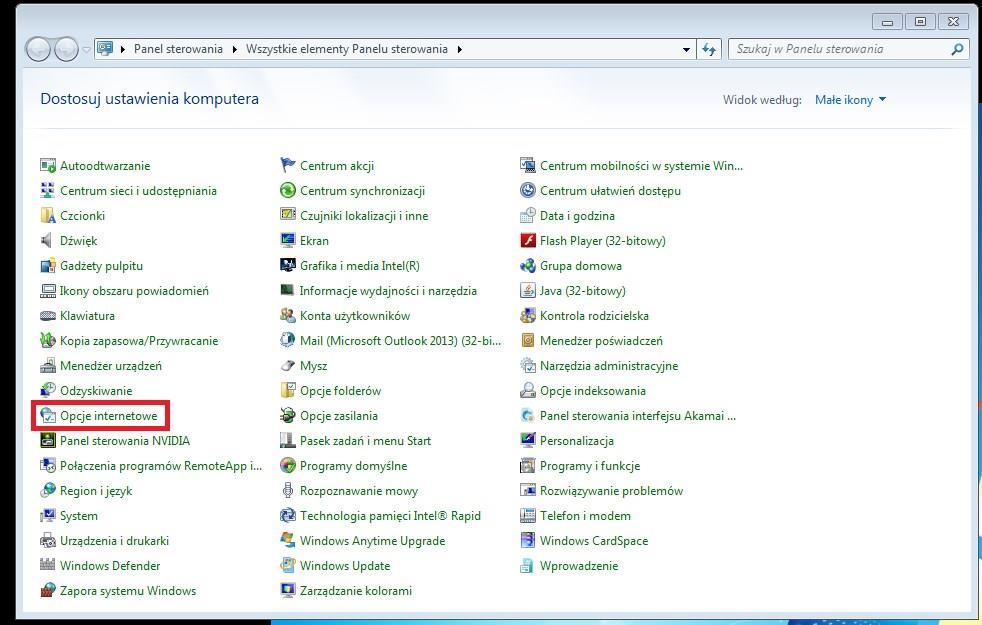Click the Data i godzina clock icon
Viewport: 982px width, 625px height.
[x=528, y=216]
